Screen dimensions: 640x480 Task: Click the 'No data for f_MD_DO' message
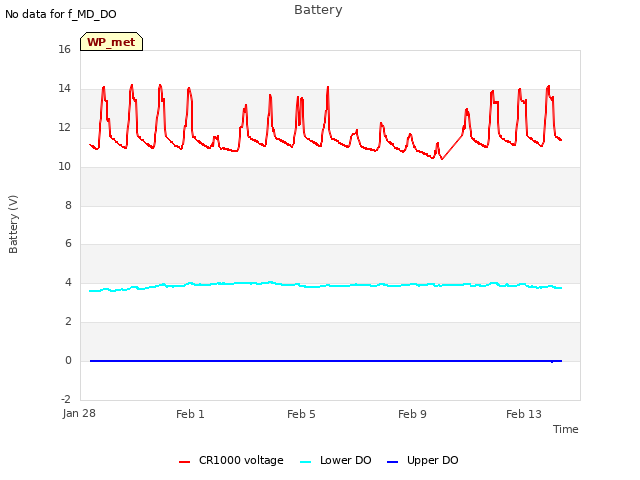pyautogui.click(x=61, y=14)
